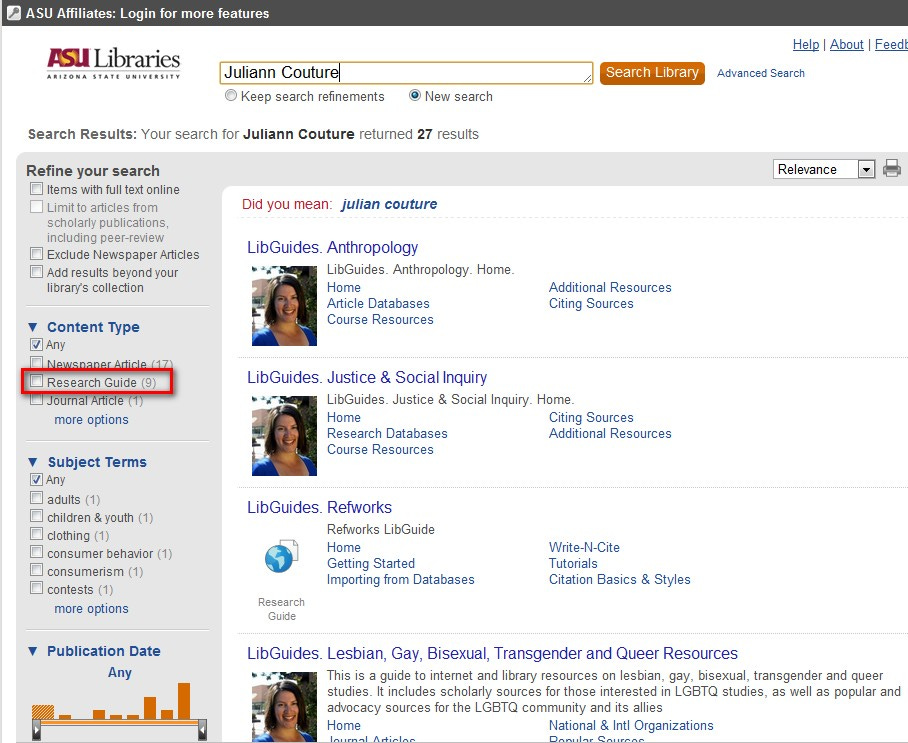
Task: Open LibGuides. Refworks result
Action: click(x=320, y=507)
